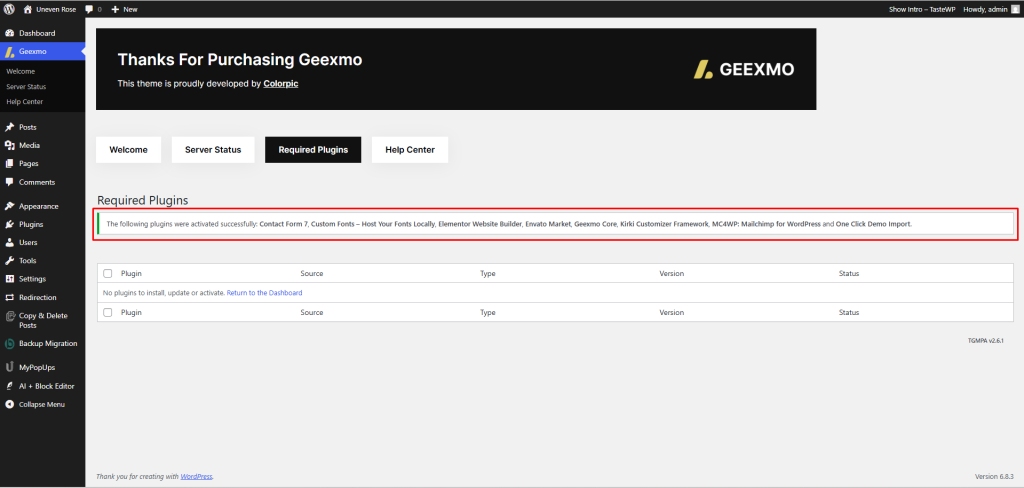
Task: Follow the Colorpic developer link
Action: [280, 83]
